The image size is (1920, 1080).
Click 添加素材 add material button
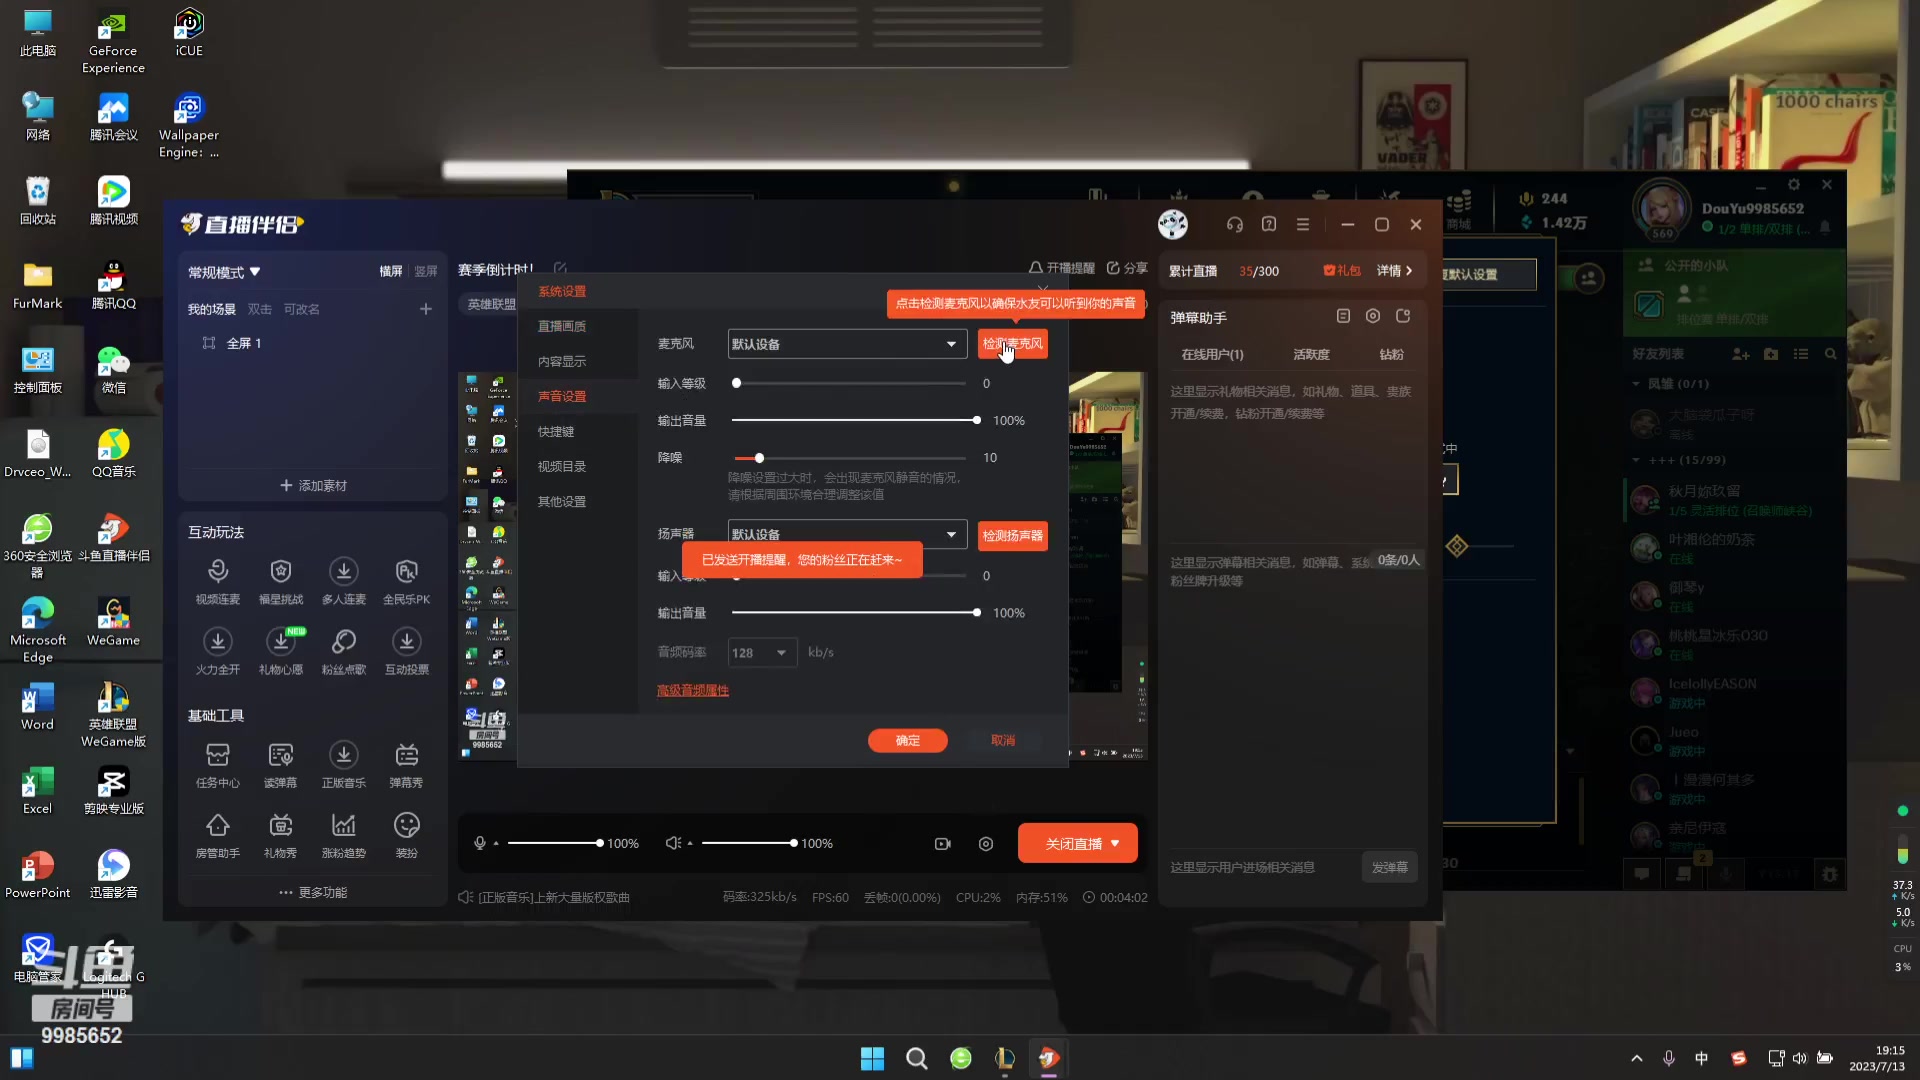tap(313, 485)
